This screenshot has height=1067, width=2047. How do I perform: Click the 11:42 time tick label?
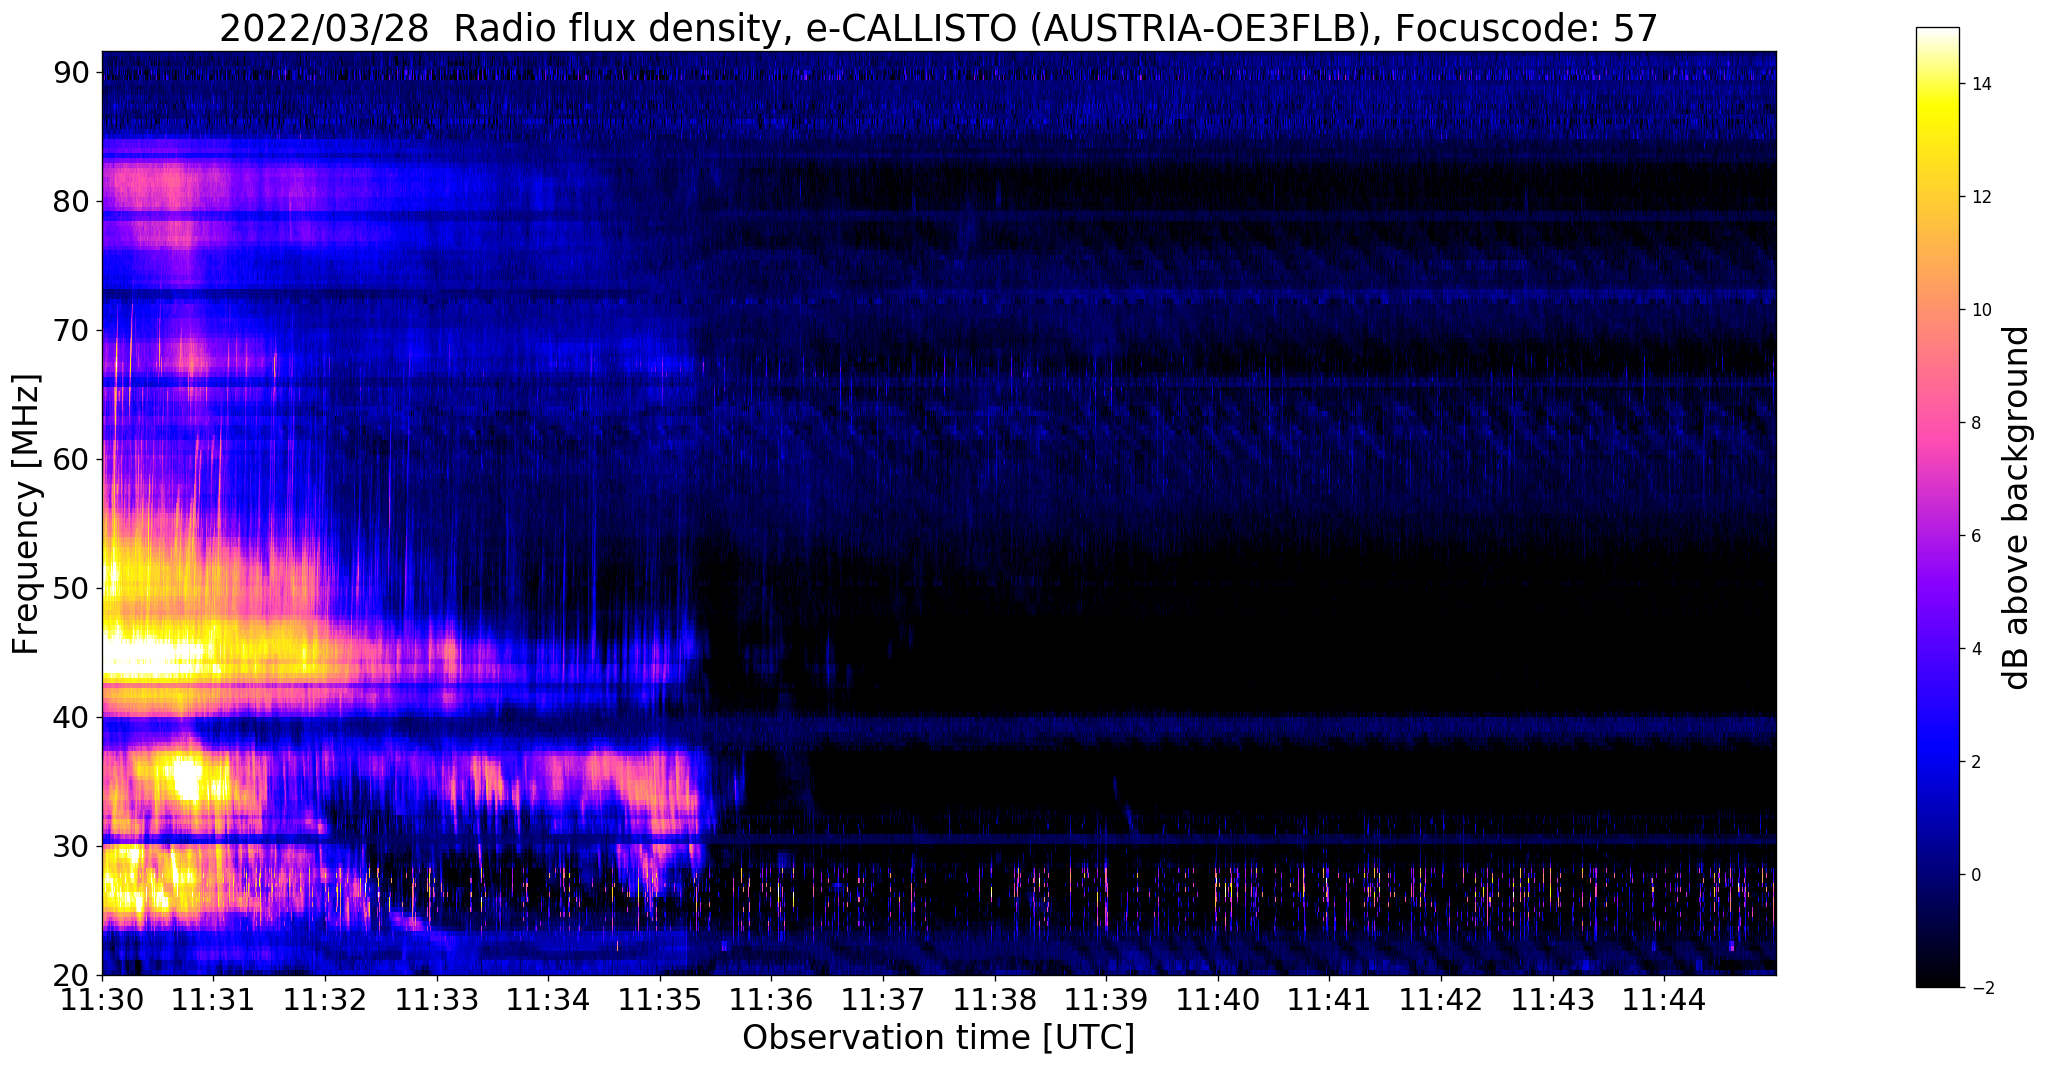pos(1441,1001)
